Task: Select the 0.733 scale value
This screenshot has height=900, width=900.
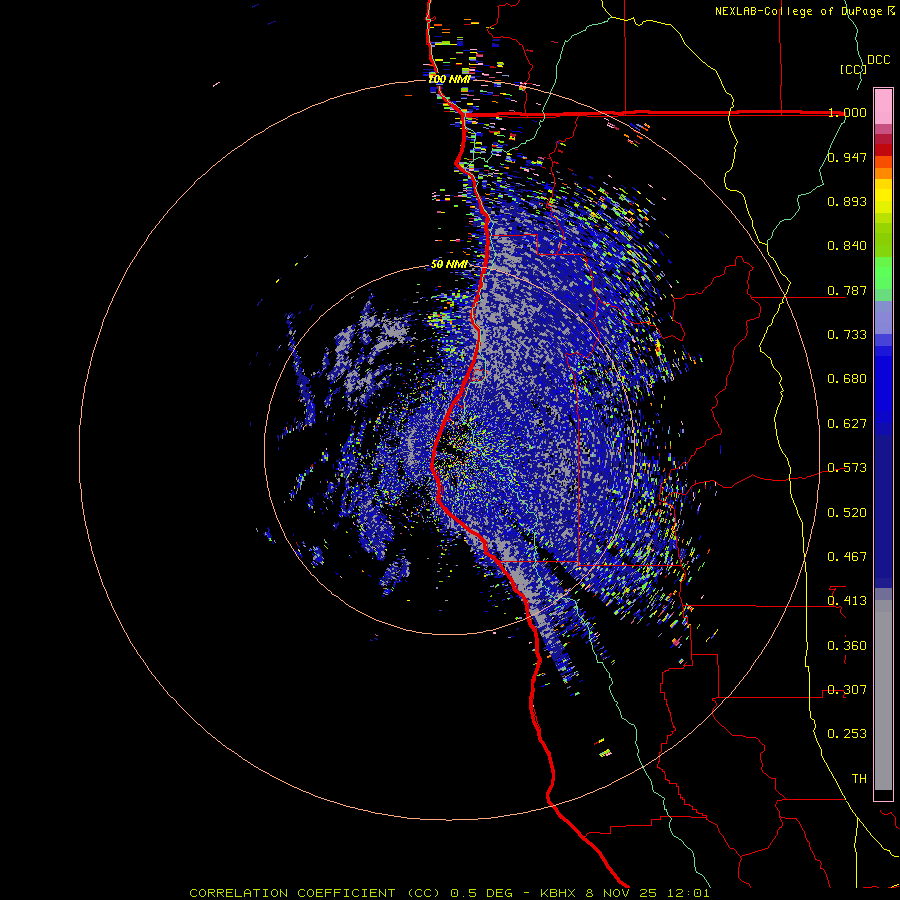Action: tap(847, 335)
